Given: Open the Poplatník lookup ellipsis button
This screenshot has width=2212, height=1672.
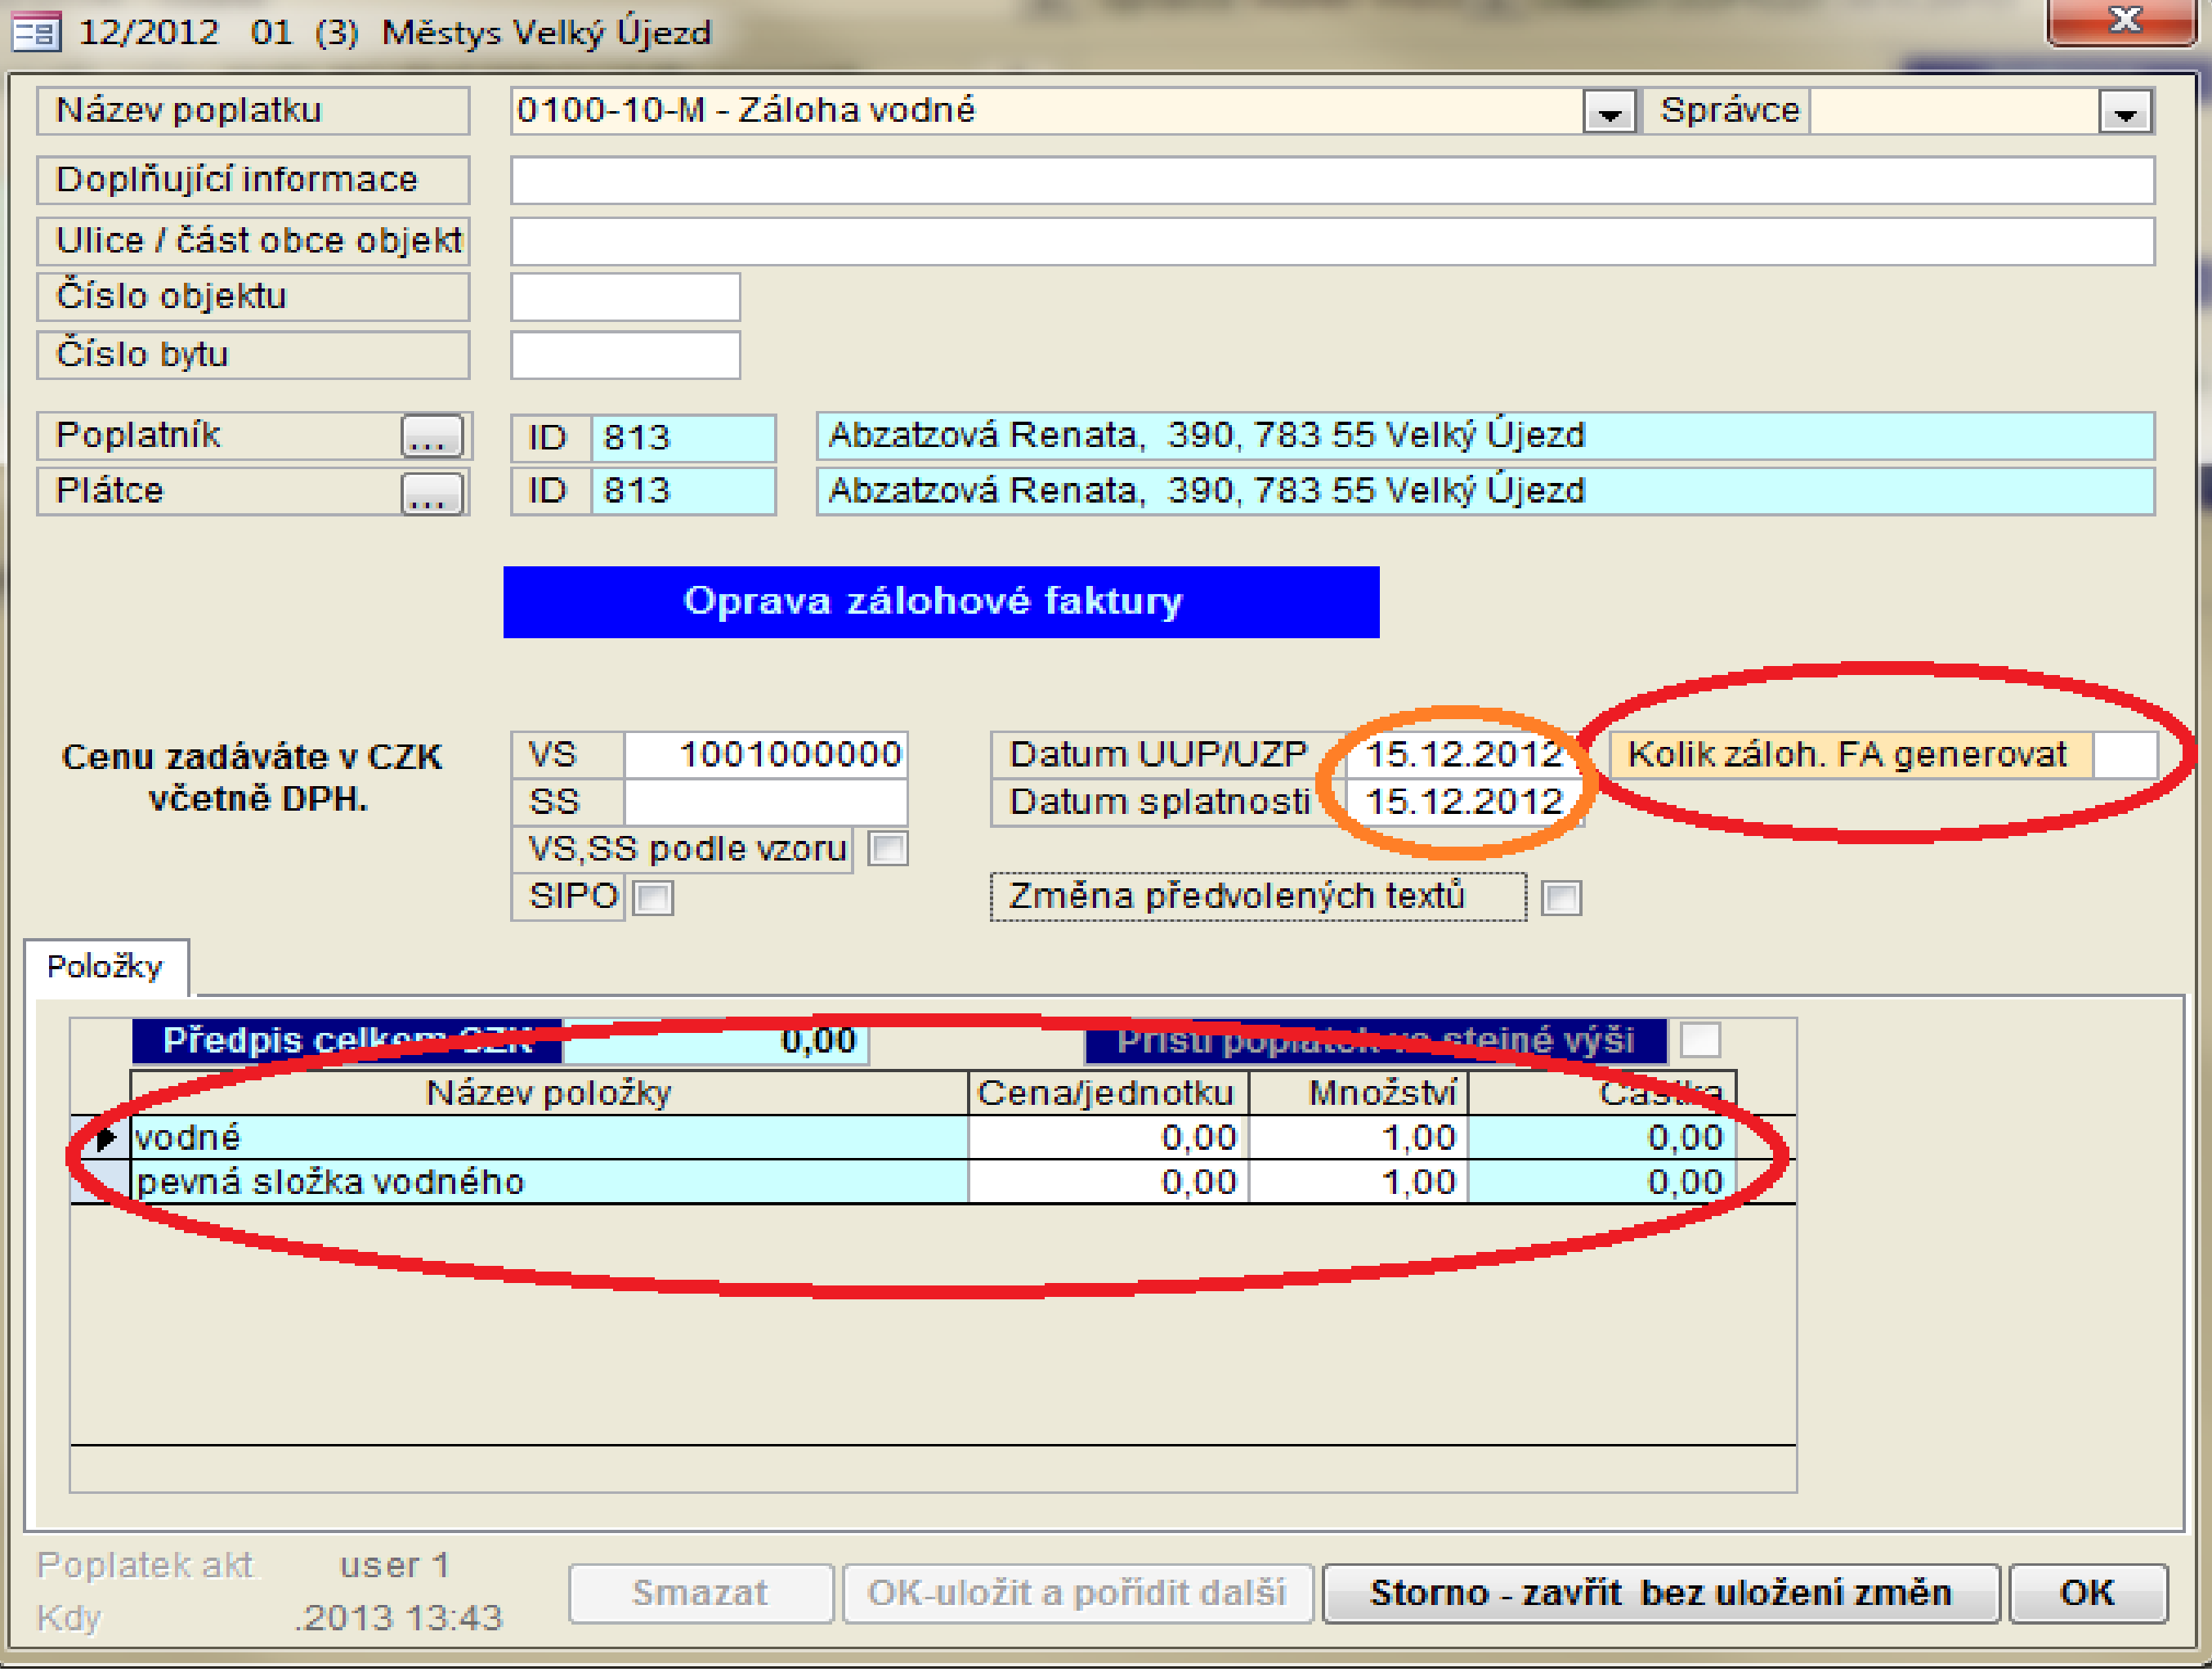Looking at the screenshot, I should pyautogui.click(x=432, y=437).
